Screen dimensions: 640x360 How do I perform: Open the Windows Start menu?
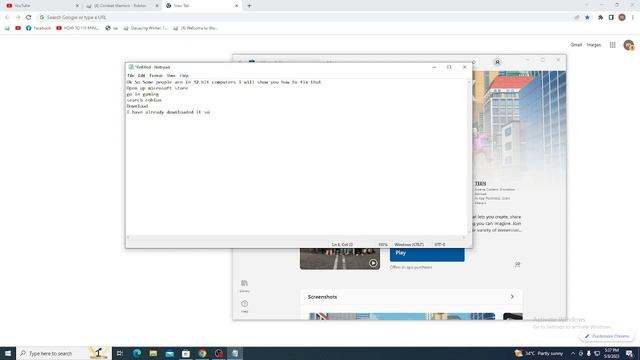coord(8,353)
